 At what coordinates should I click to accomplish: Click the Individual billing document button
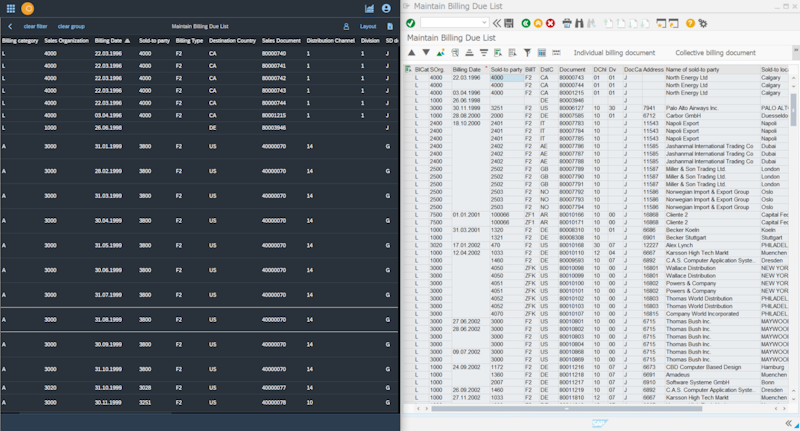coord(614,53)
